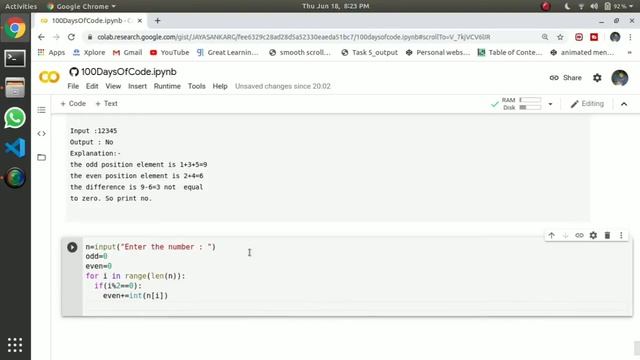Move cell up with arrow icon
Viewport: 640px width, 360px height.
pyautogui.click(x=551, y=236)
